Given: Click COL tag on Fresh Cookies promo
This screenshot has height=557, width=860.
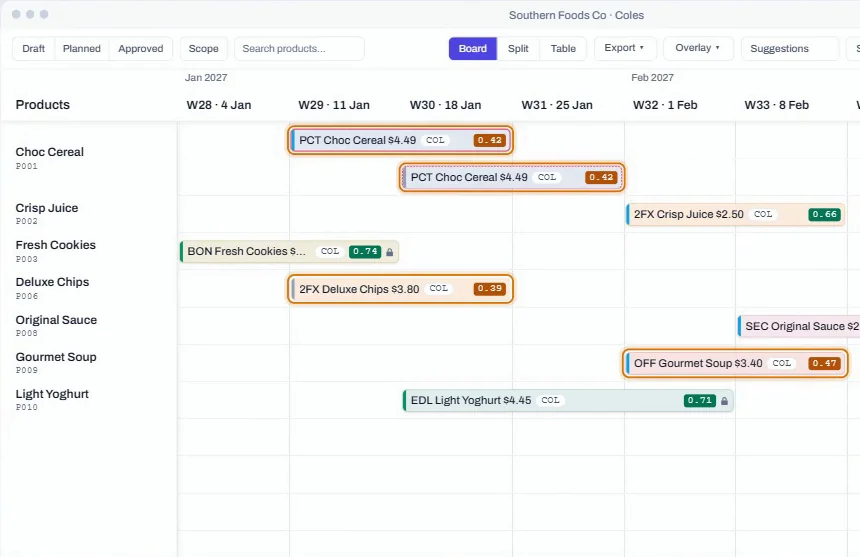Looking at the screenshot, I should tap(330, 252).
